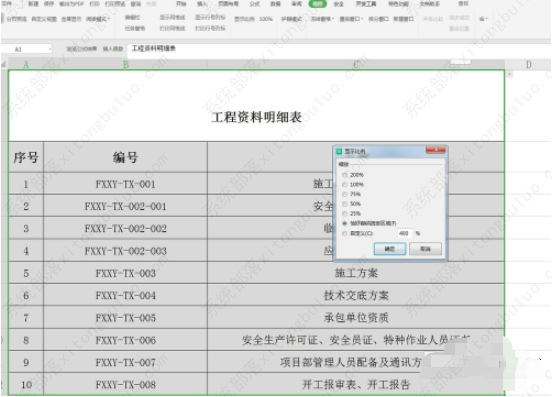Open the 文档助手 tab
This screenshot has height=397, width=552.
click(x=429, y=4)
